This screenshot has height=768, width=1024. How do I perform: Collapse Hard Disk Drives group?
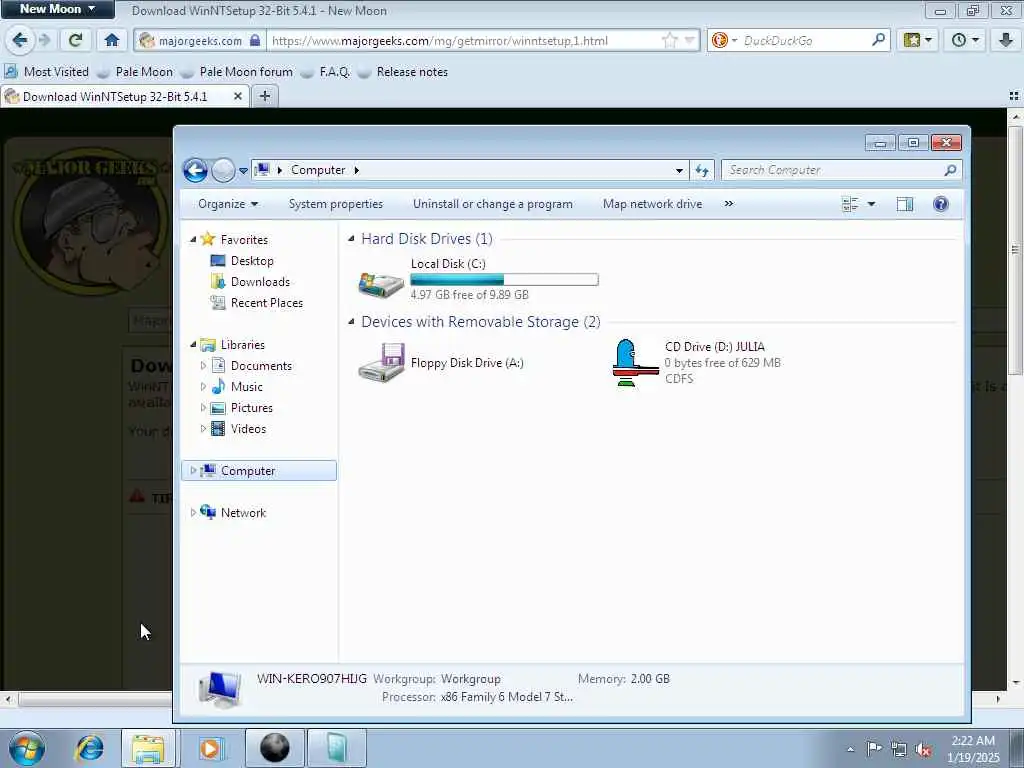point(351,239)
